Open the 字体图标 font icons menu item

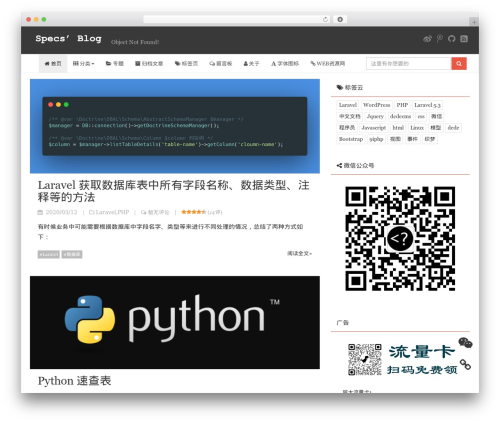(x=285, y=64)
